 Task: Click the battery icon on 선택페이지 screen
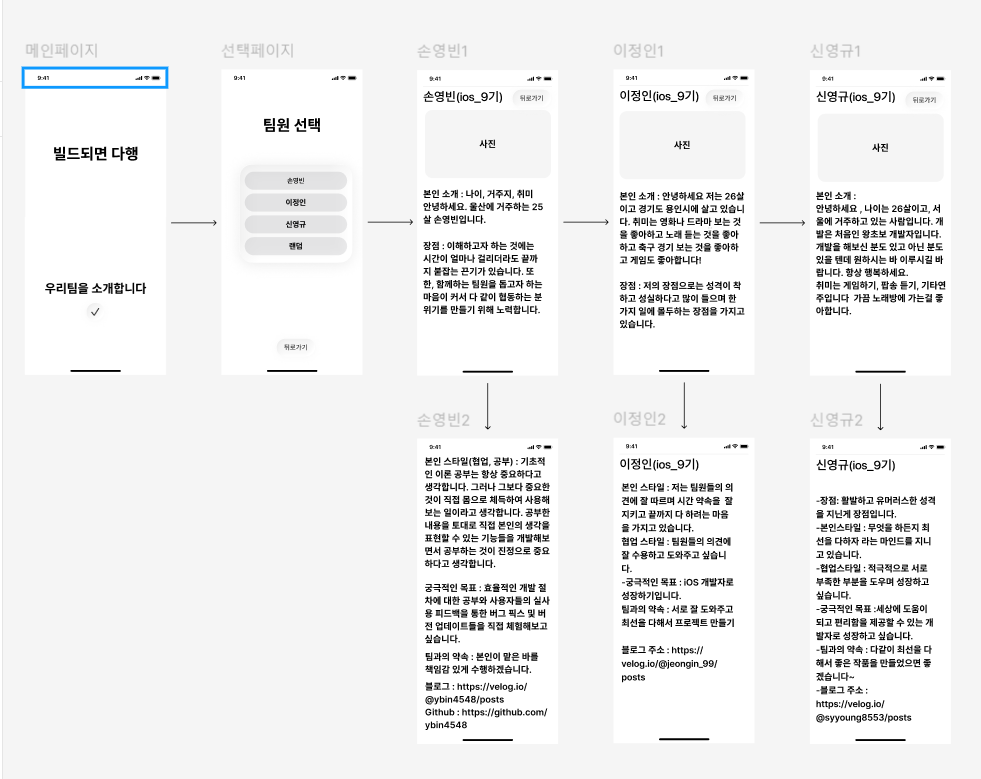pyautogui.click(x=351, y=78)
